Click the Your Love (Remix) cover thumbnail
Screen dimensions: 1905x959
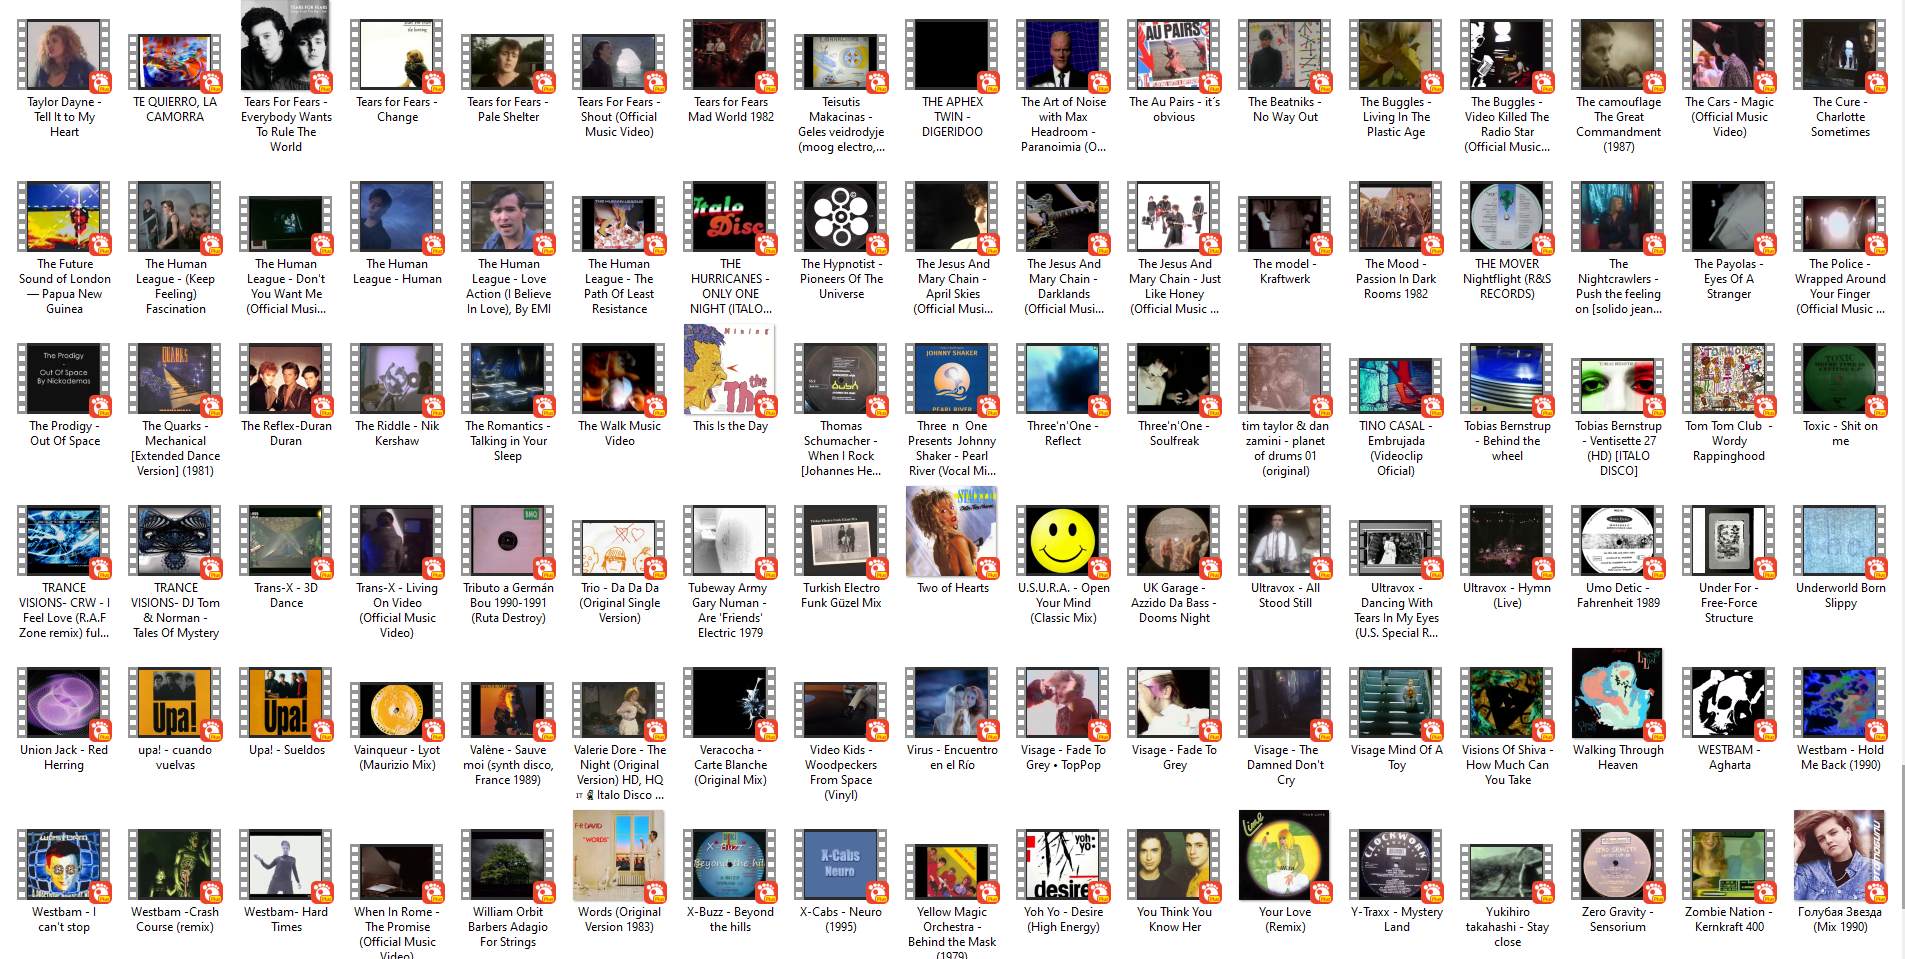click(1285, 857)
